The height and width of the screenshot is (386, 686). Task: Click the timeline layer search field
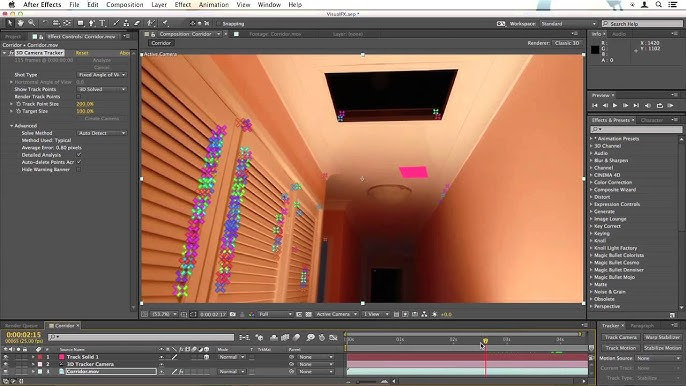(141, 337)
